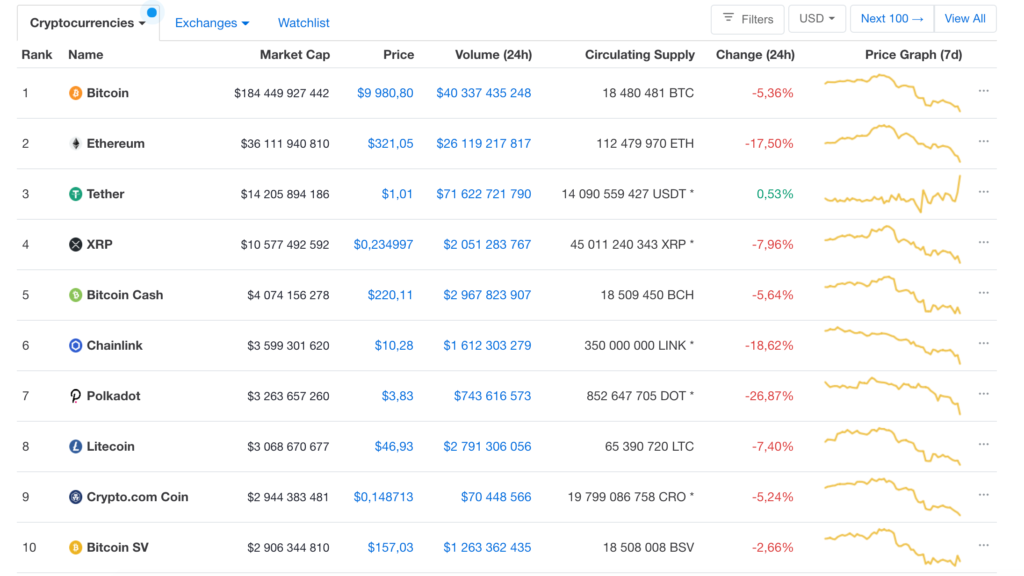Click the Crypto.com Coin logo icon
The image size is (1024, 576).
76,497
